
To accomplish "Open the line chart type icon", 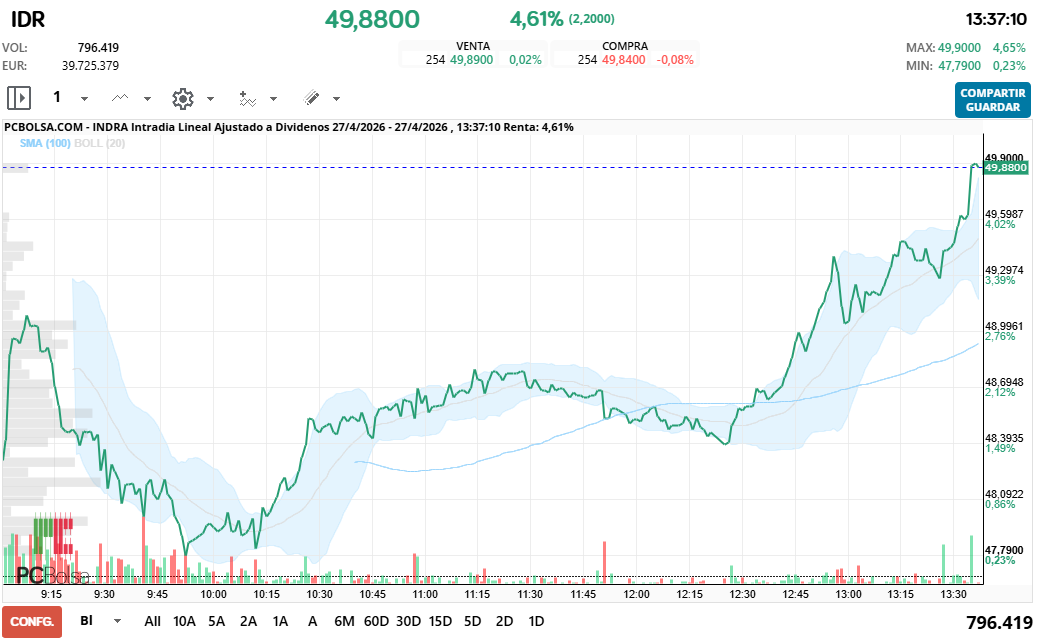I will coord(121,98).
